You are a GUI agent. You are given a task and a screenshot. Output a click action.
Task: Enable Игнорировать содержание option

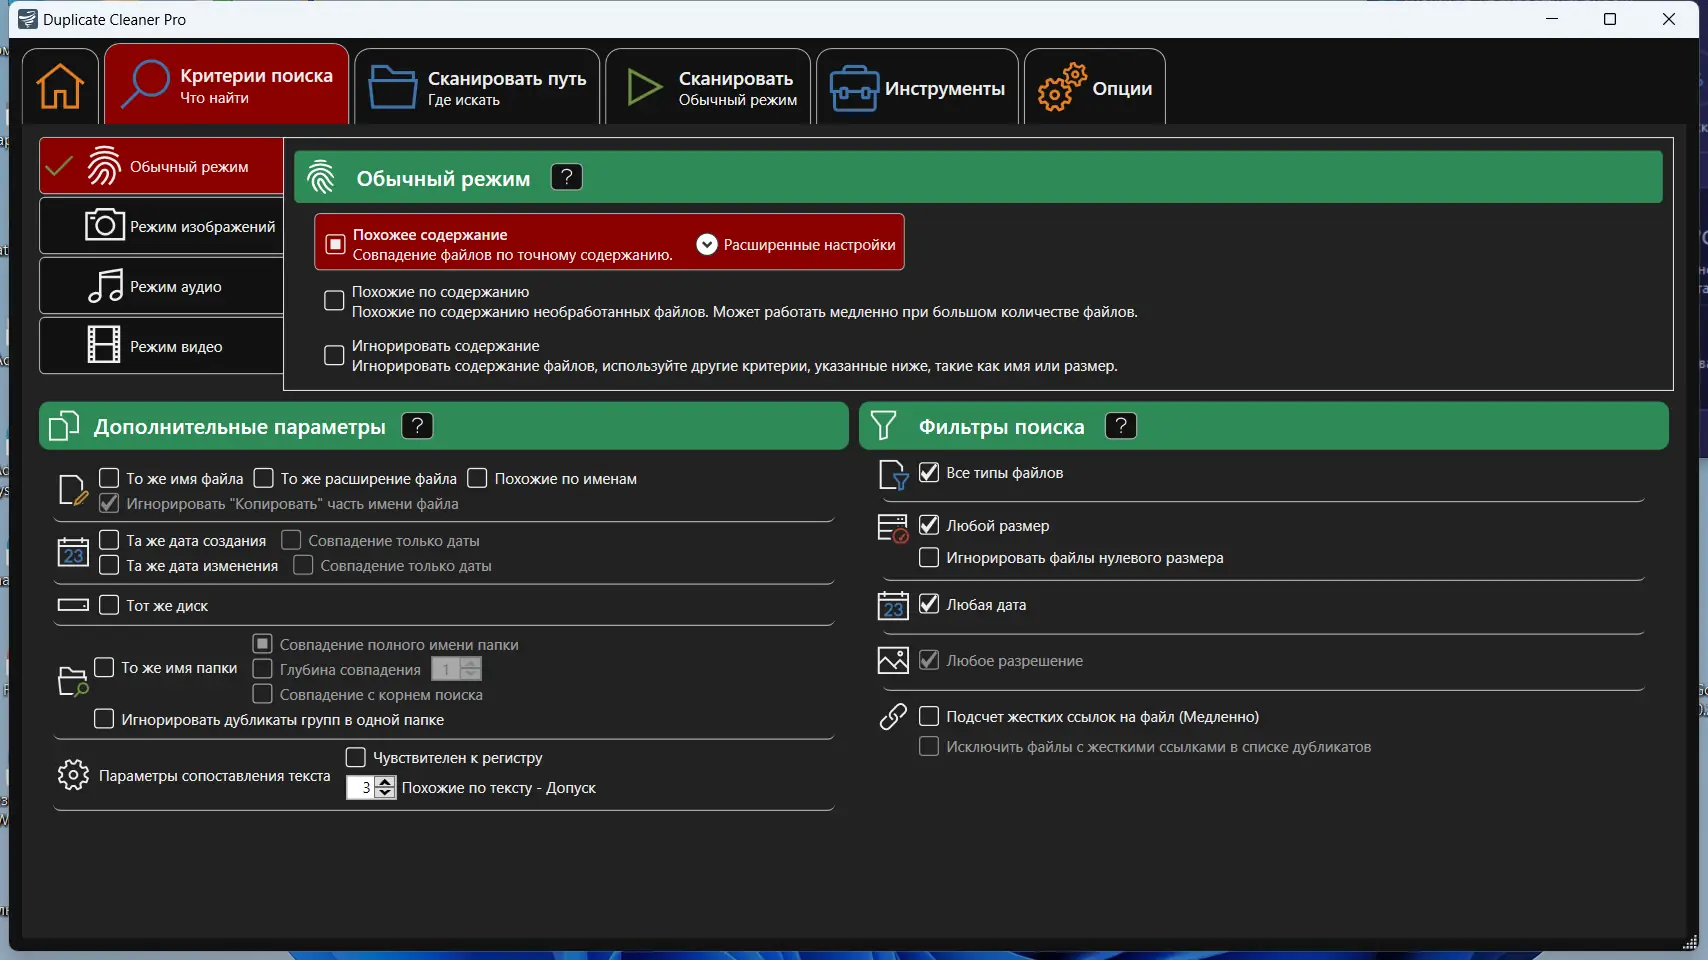[x=335, y=355]
